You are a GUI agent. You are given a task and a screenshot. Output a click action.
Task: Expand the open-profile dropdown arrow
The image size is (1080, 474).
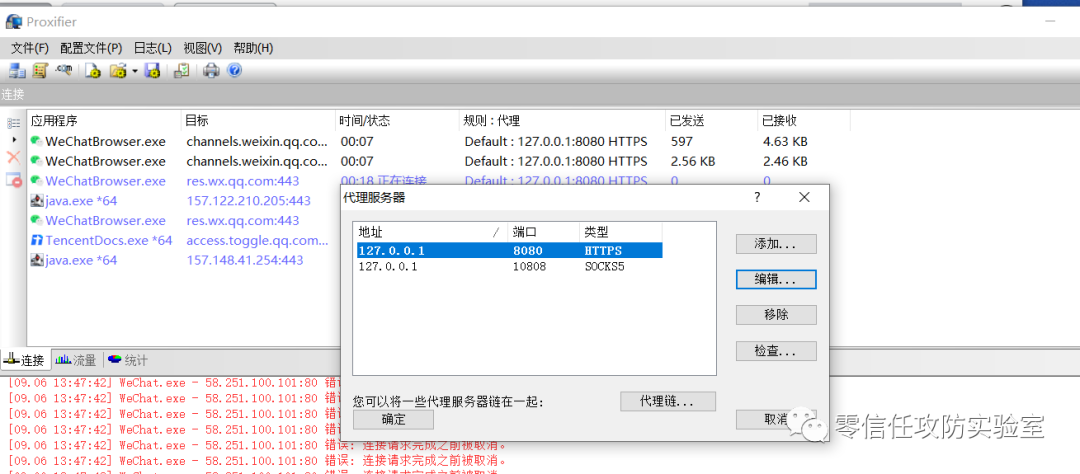135,70
